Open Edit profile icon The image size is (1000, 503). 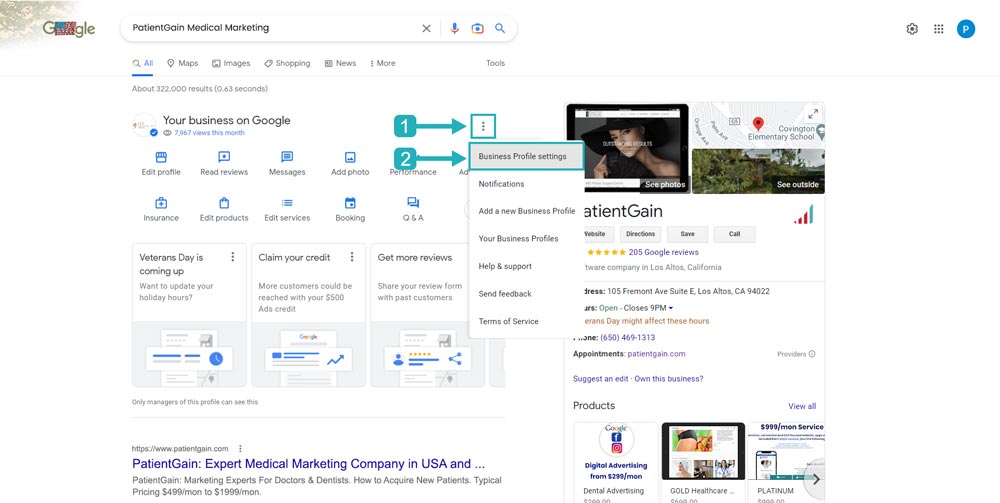(x=161, y=157)
